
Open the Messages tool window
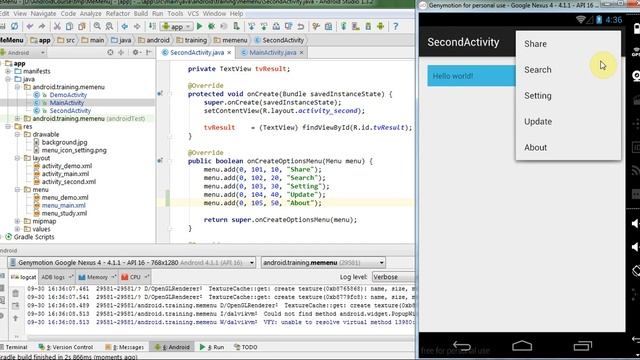pos(124,347)
